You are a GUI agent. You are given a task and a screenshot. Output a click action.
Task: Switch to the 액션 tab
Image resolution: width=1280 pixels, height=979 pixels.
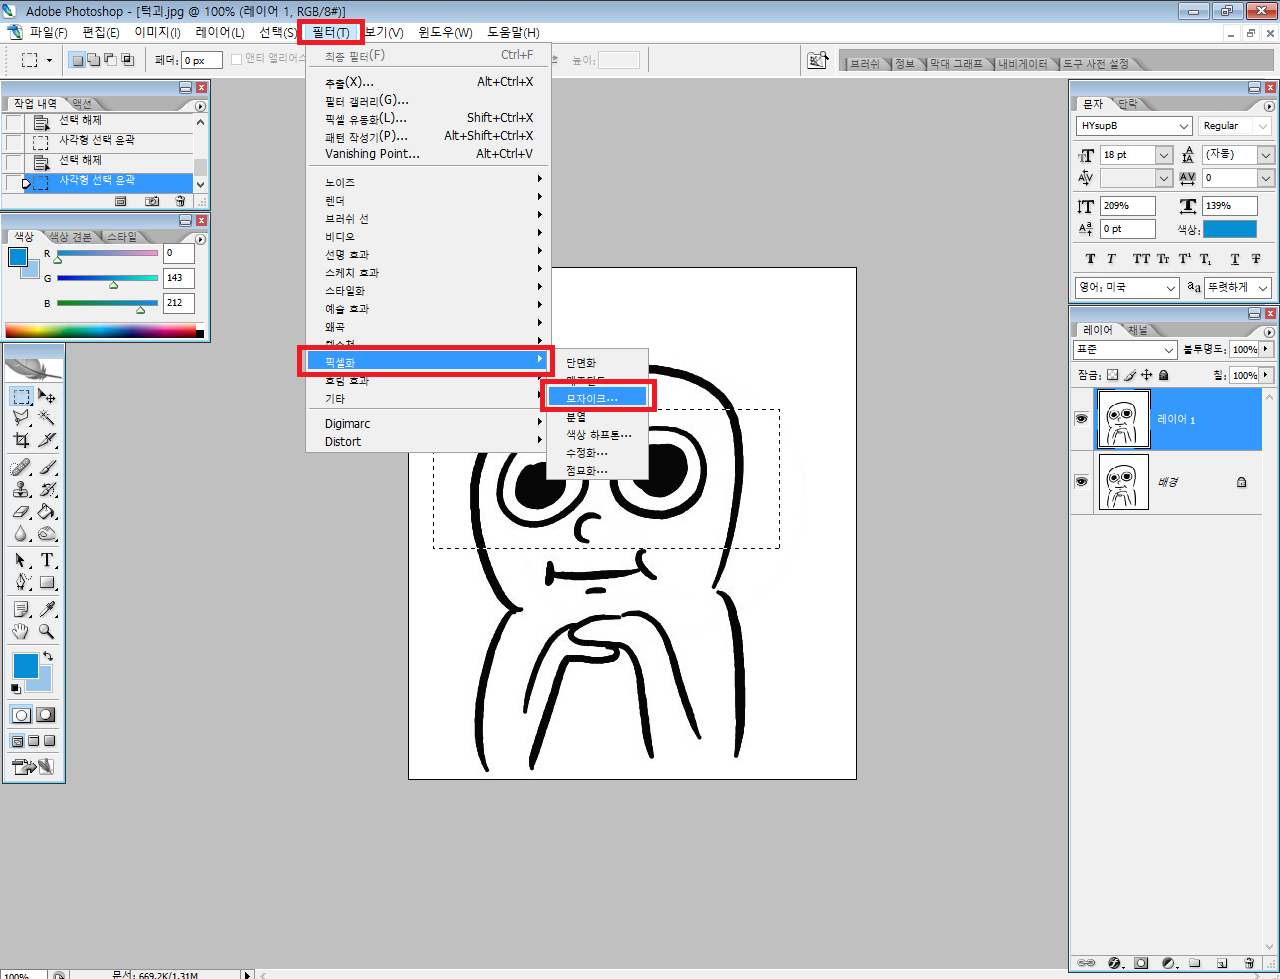coord(82,104)
